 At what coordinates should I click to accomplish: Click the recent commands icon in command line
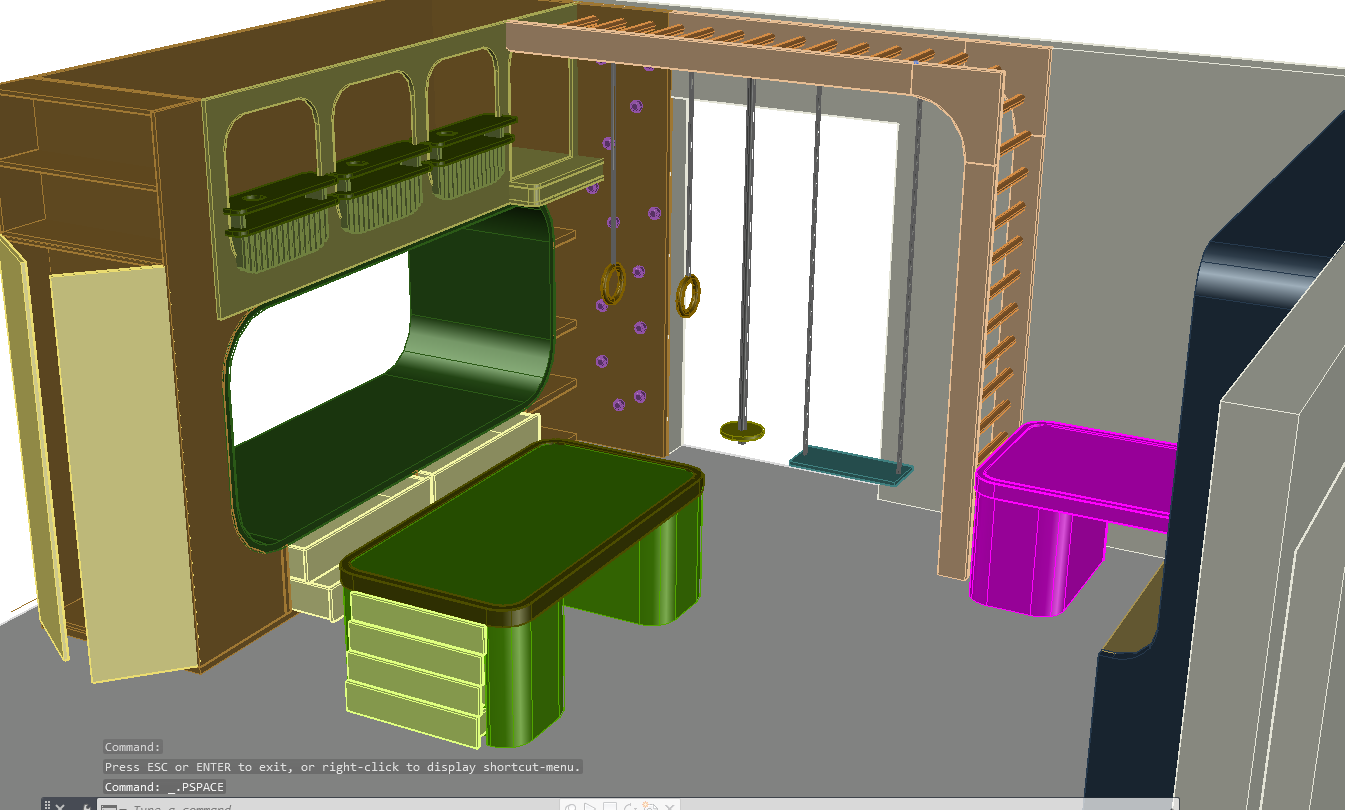(x=109, y=807)
